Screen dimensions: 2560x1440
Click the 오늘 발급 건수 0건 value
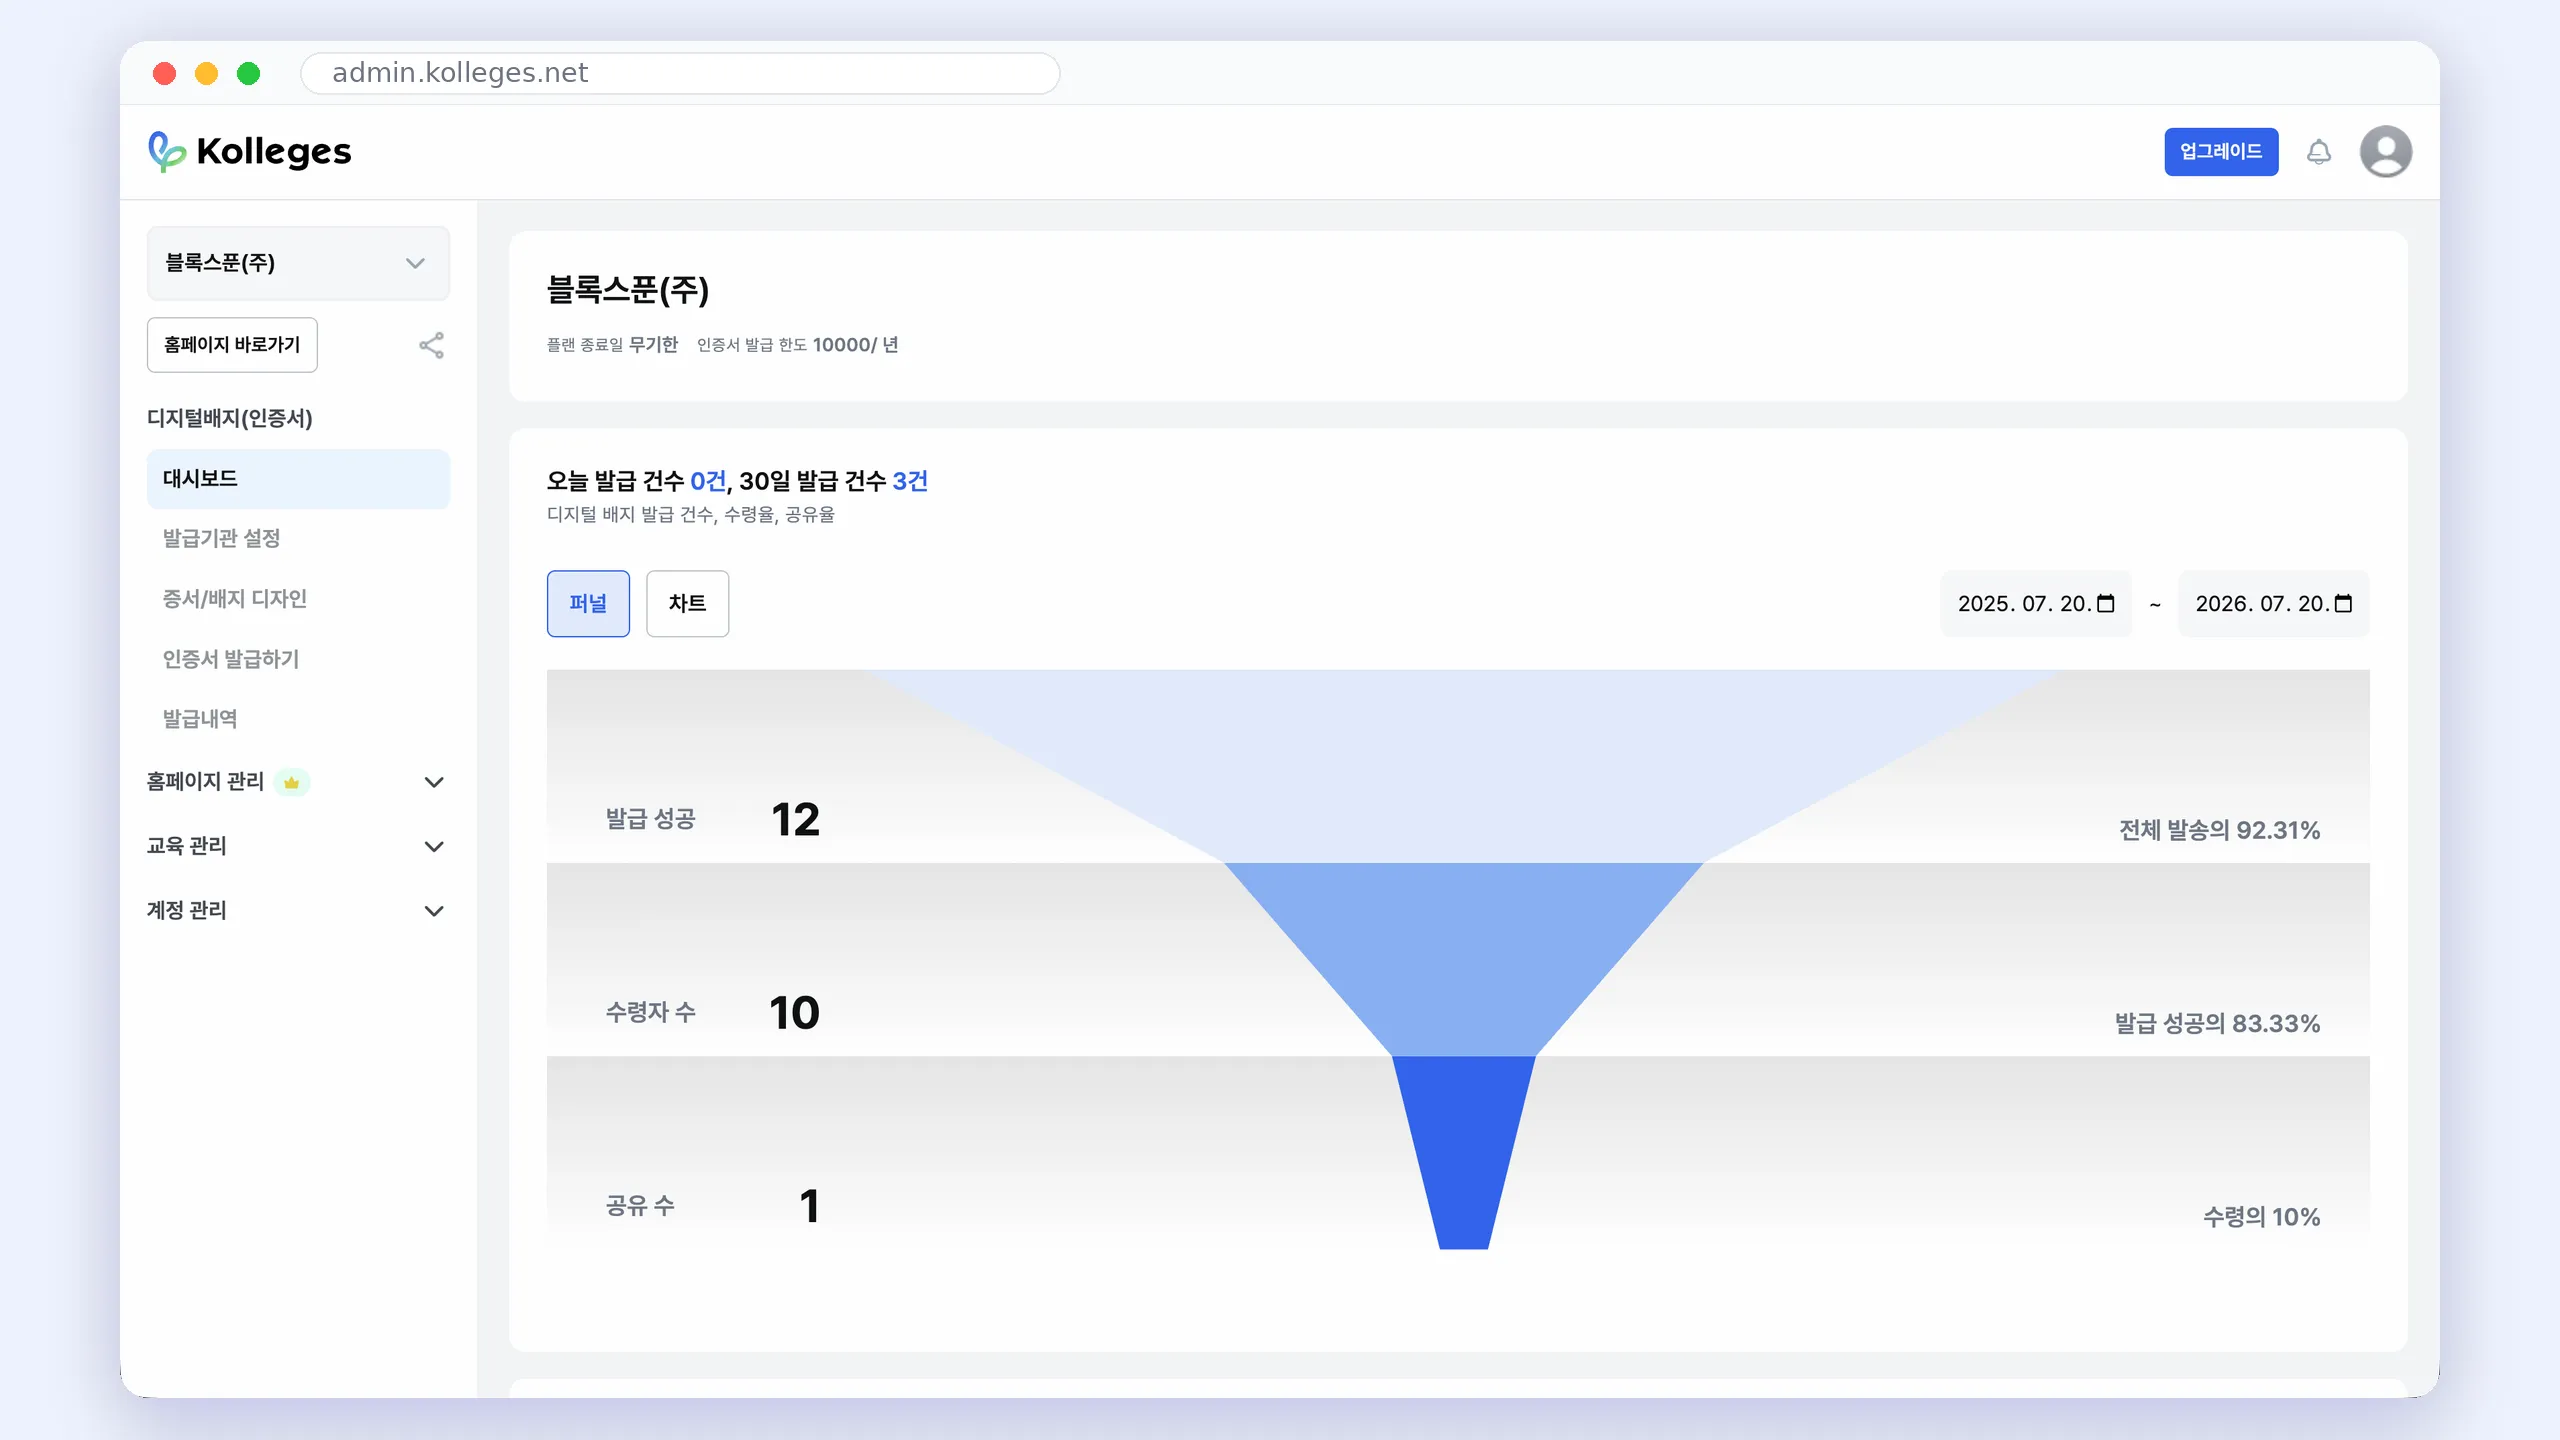click(x=708, y=481)
